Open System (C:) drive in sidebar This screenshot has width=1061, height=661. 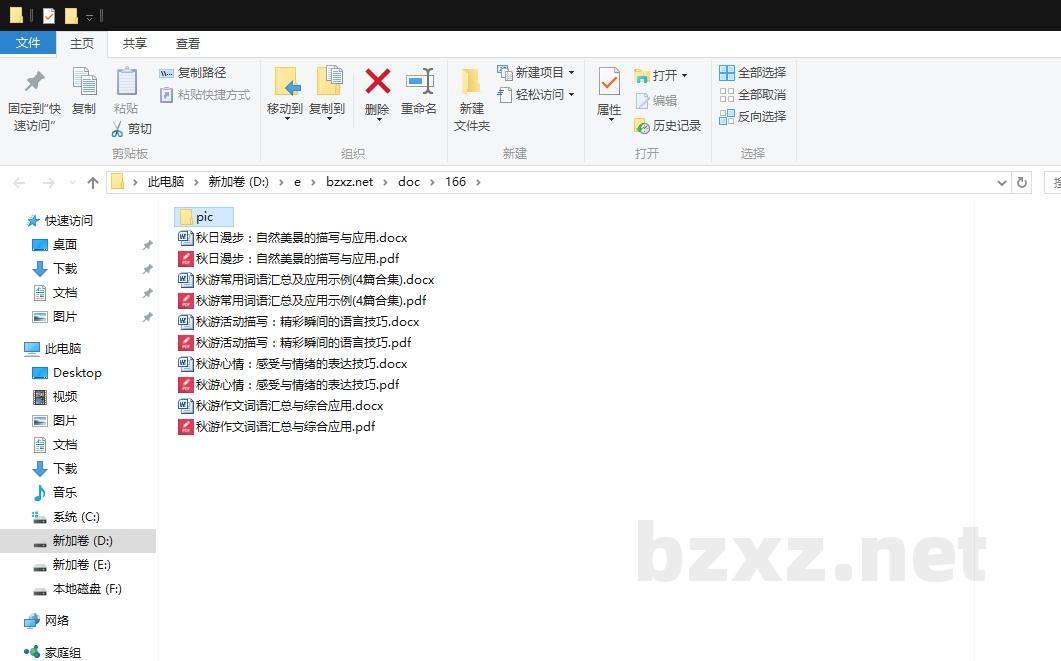point(76,517)
